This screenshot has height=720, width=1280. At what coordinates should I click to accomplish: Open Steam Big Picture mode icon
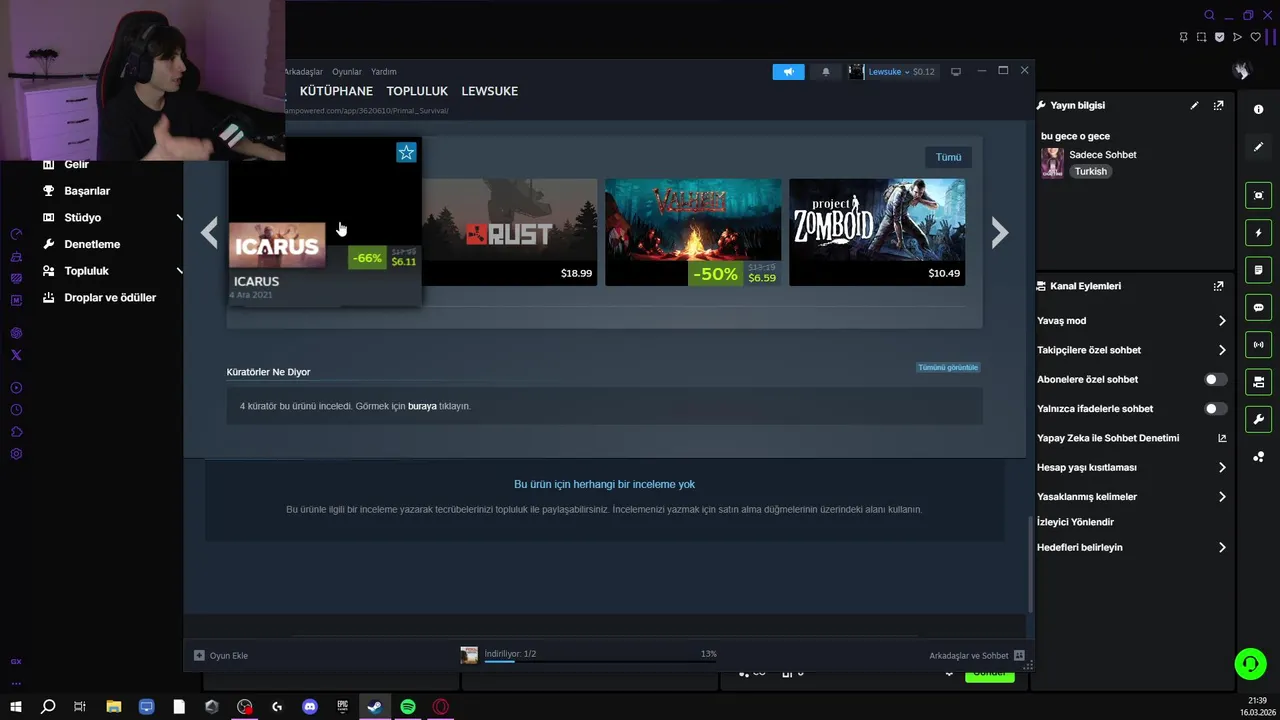(x=956, y=72)
